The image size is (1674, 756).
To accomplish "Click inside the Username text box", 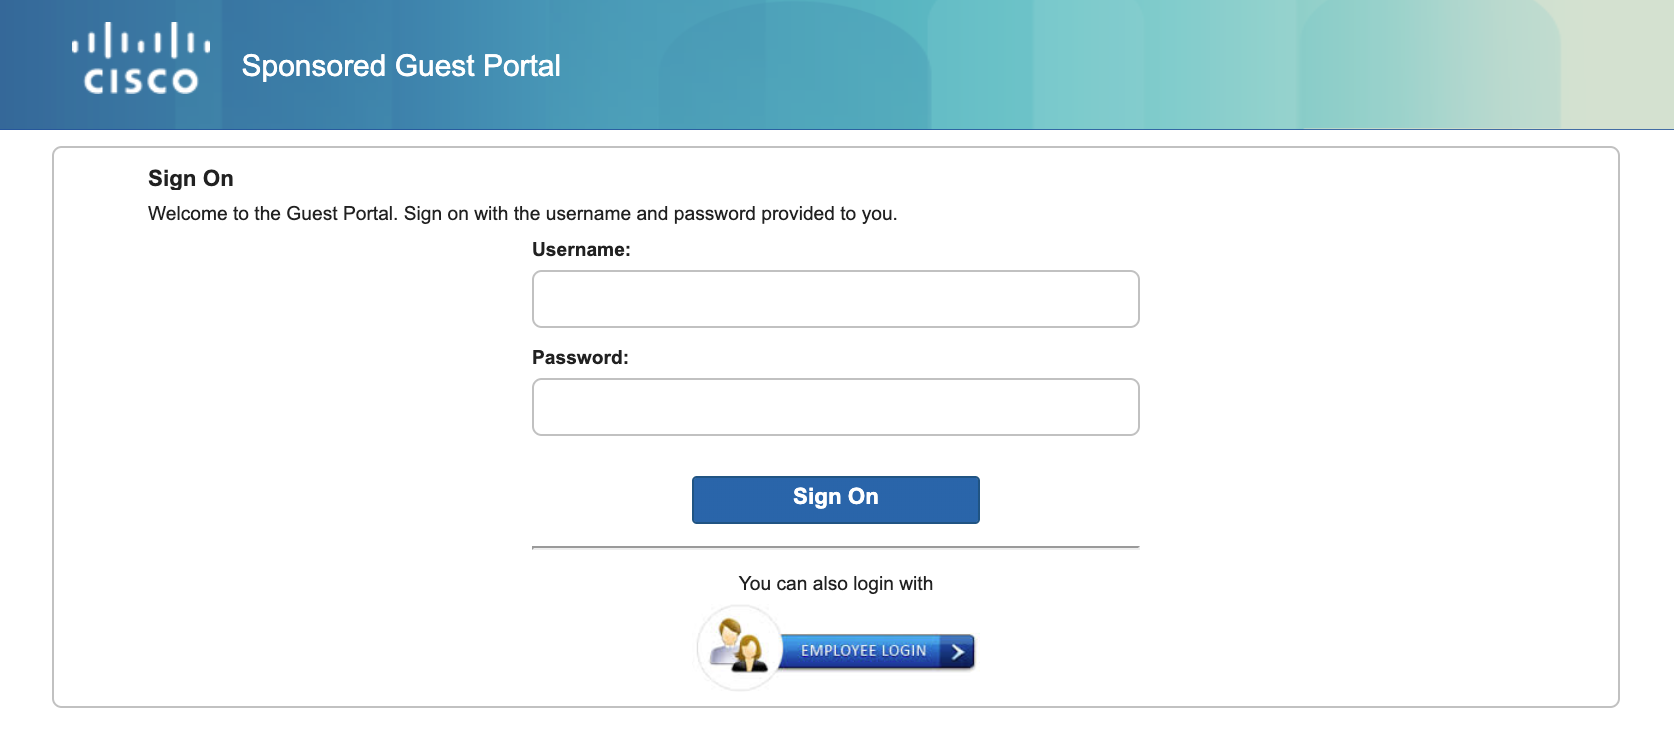I will (835, 298).
